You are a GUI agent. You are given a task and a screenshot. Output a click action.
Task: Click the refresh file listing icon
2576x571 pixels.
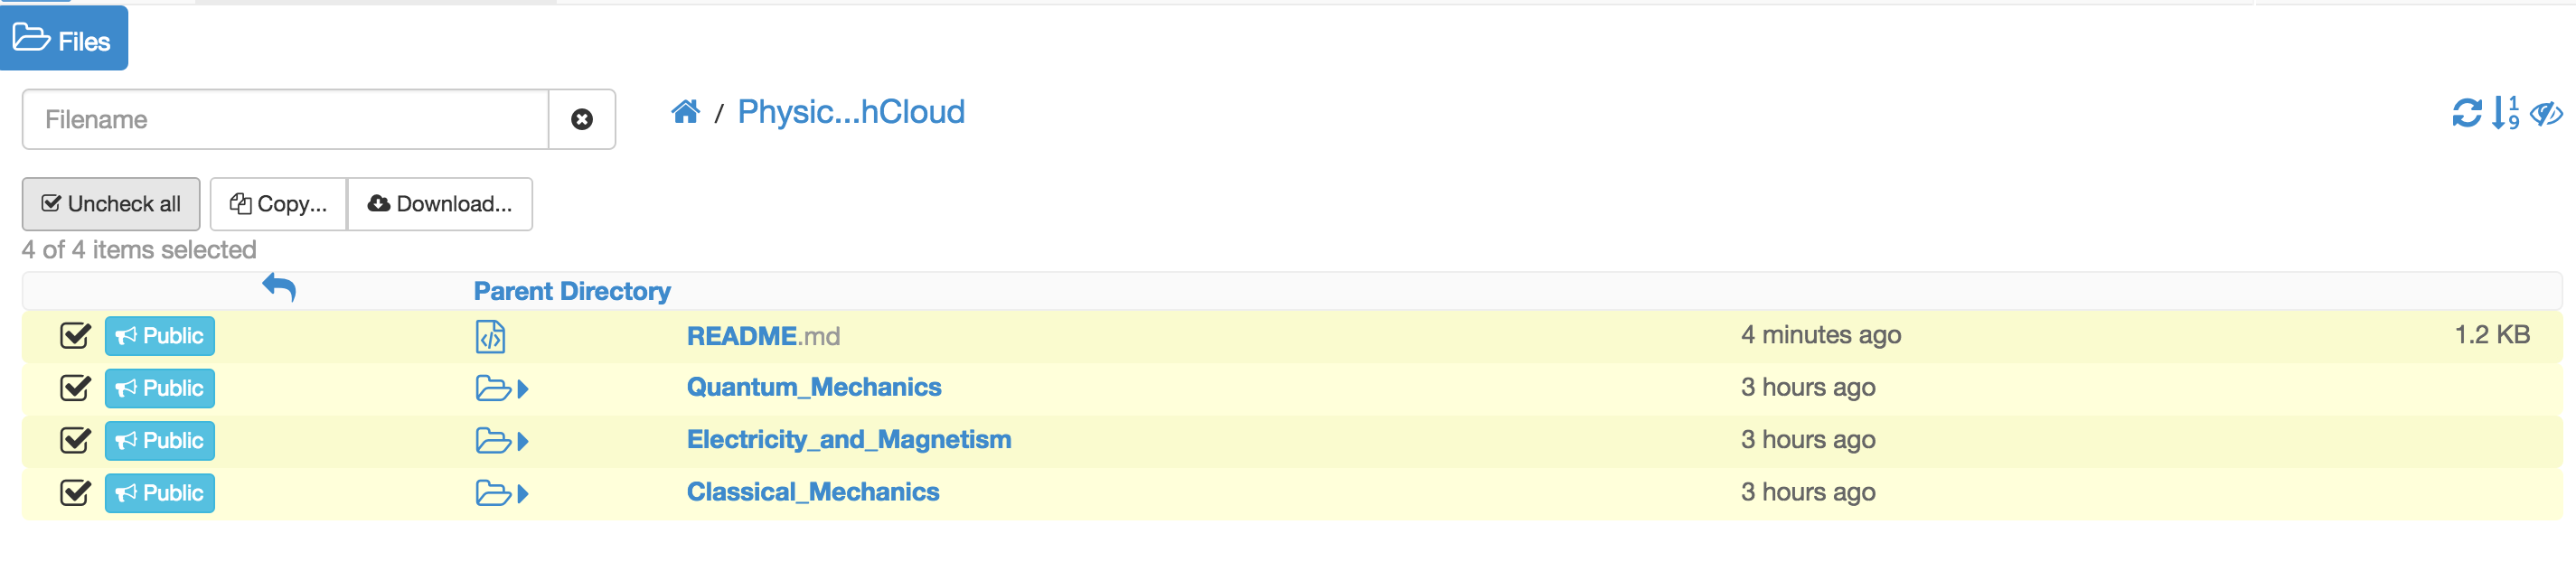2466,113
